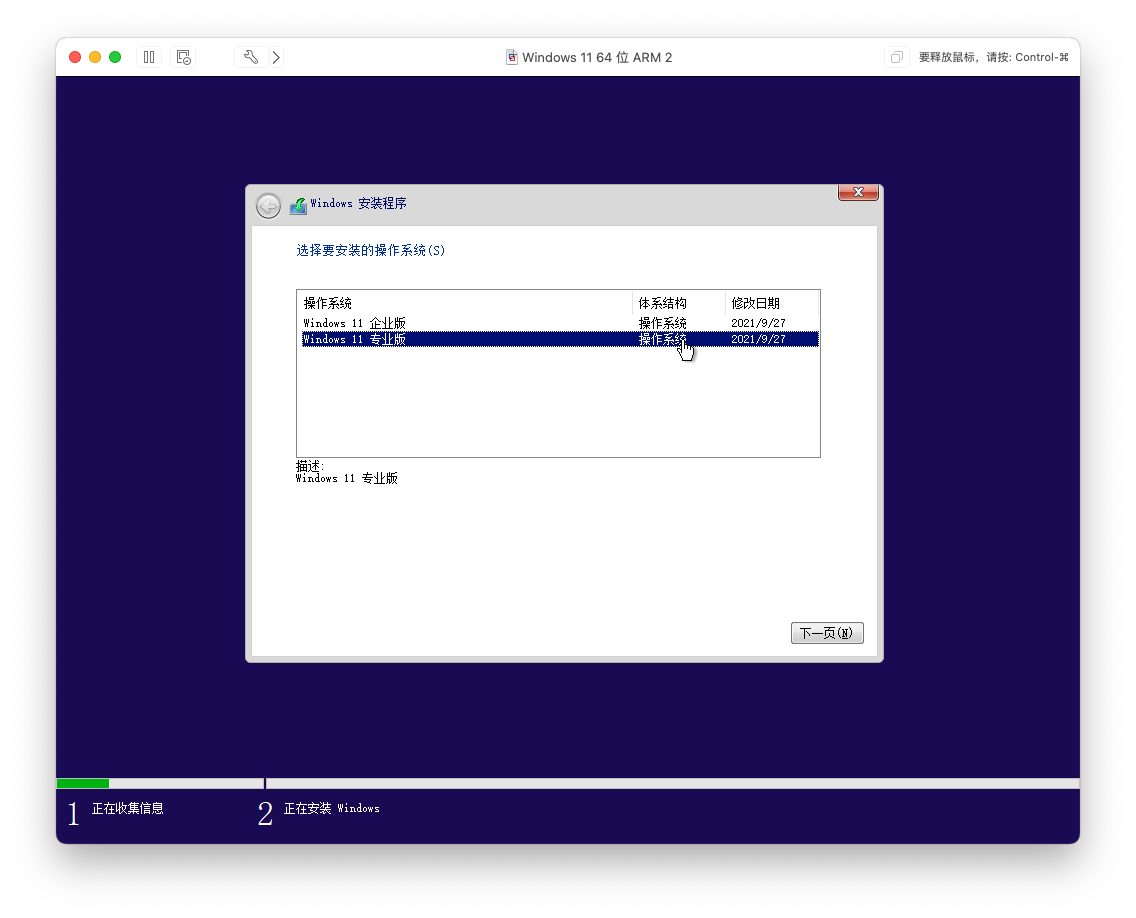Open the VM snapshot icon
Viewport: 1136px width, 918px height.
[x=183, y=57]
